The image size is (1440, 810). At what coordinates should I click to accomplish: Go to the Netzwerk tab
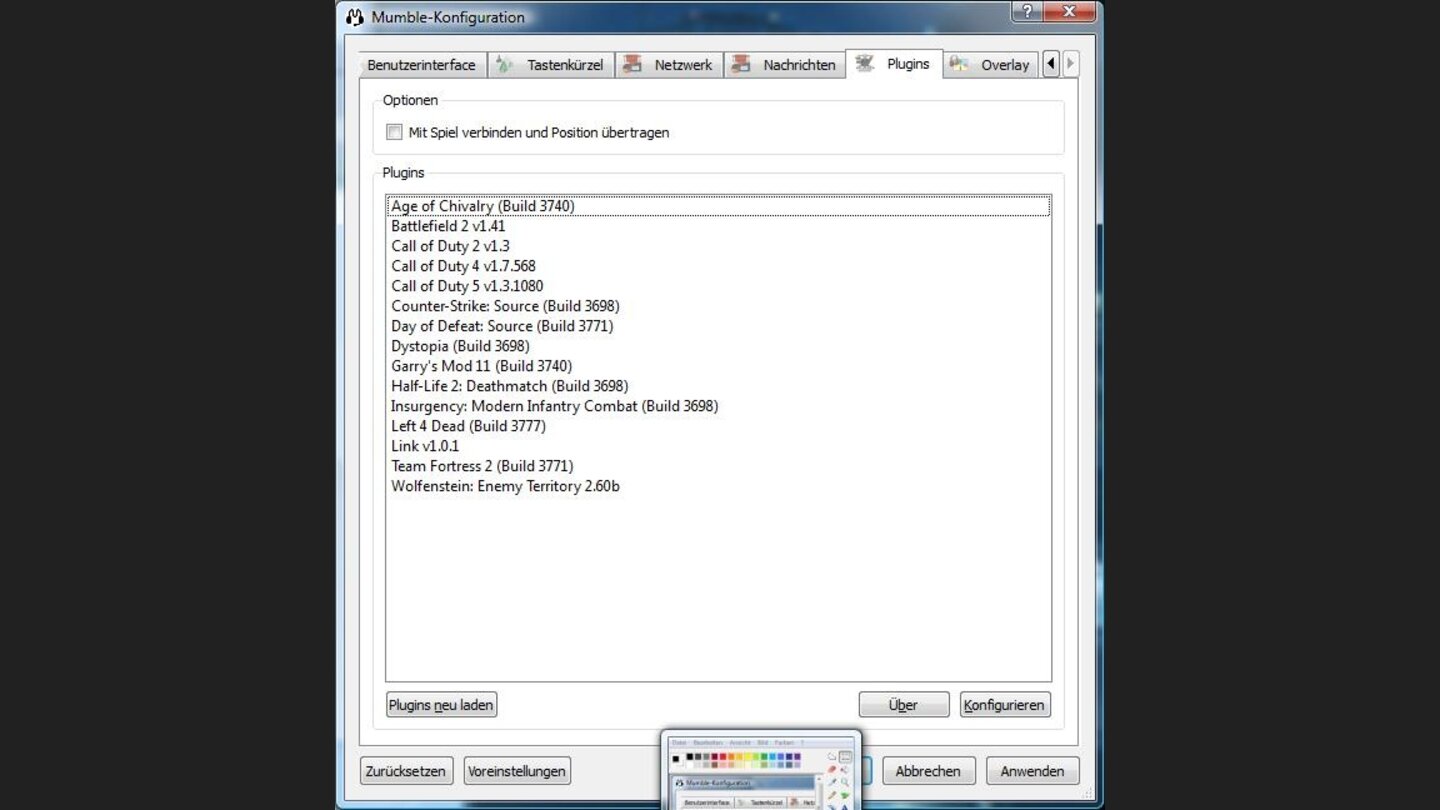[x=669, y=65]
